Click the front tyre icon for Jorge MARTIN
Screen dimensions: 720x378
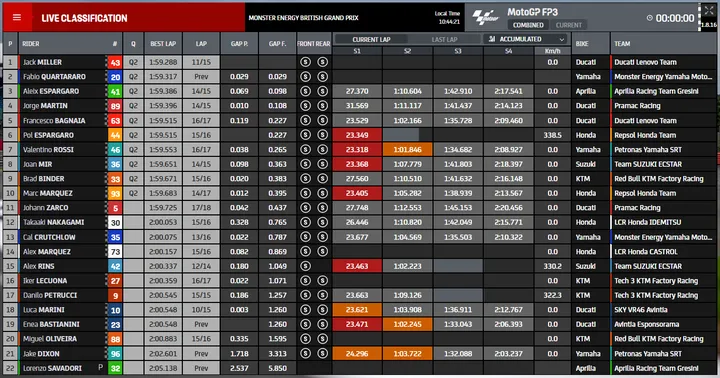pyautogui.click(x=305, y=106)
